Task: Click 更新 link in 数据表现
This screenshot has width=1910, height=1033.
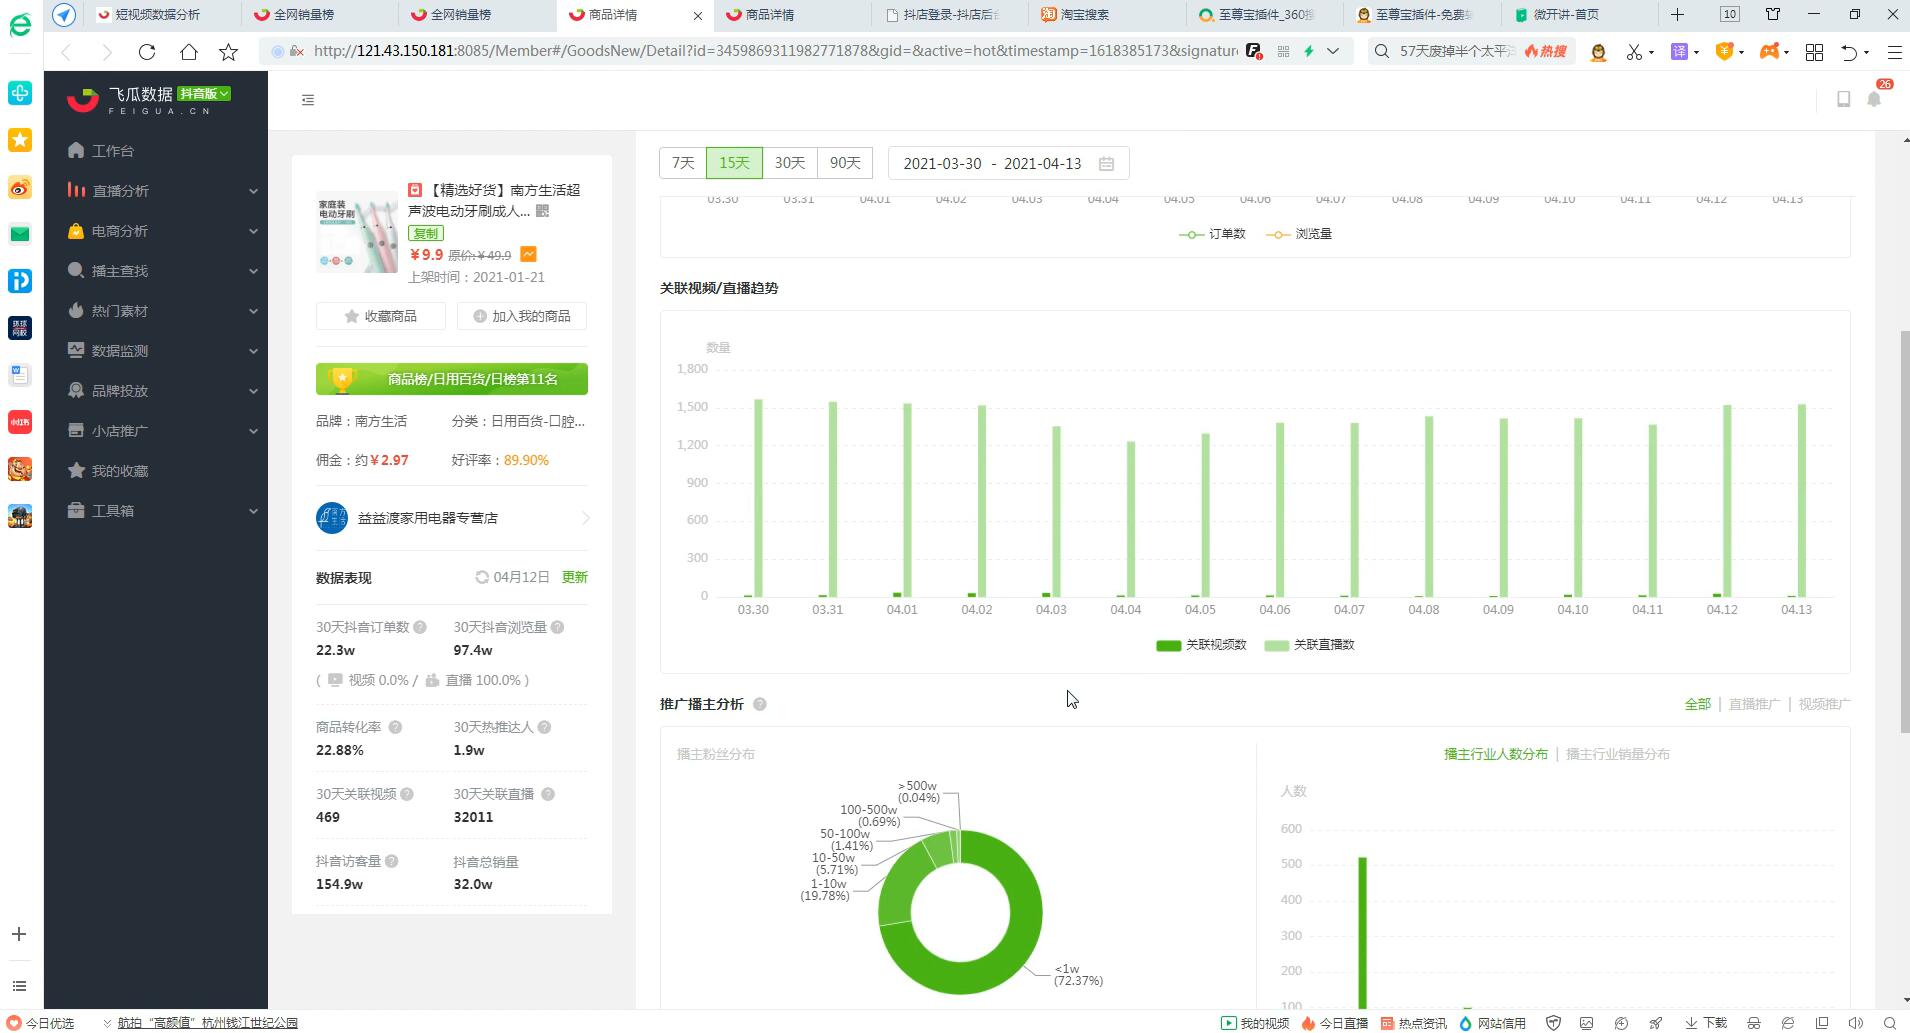Action: [x=574, y=577]
